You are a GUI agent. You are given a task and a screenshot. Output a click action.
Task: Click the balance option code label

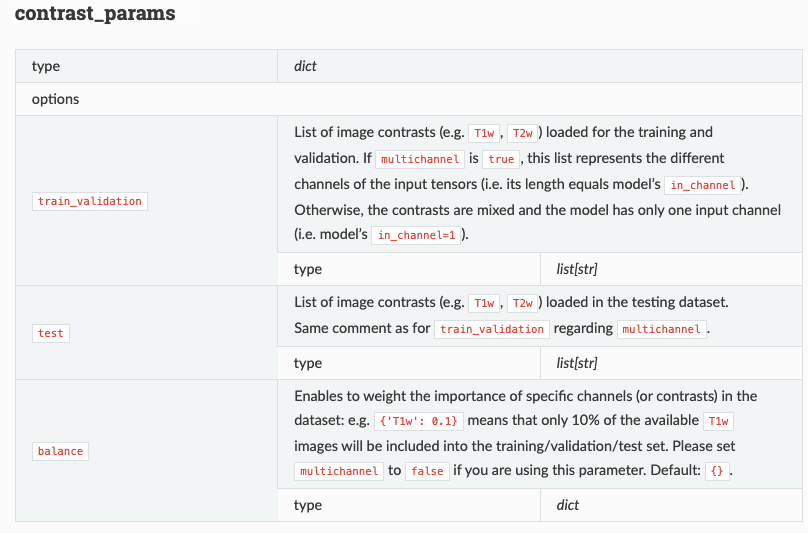coord(60,451)
